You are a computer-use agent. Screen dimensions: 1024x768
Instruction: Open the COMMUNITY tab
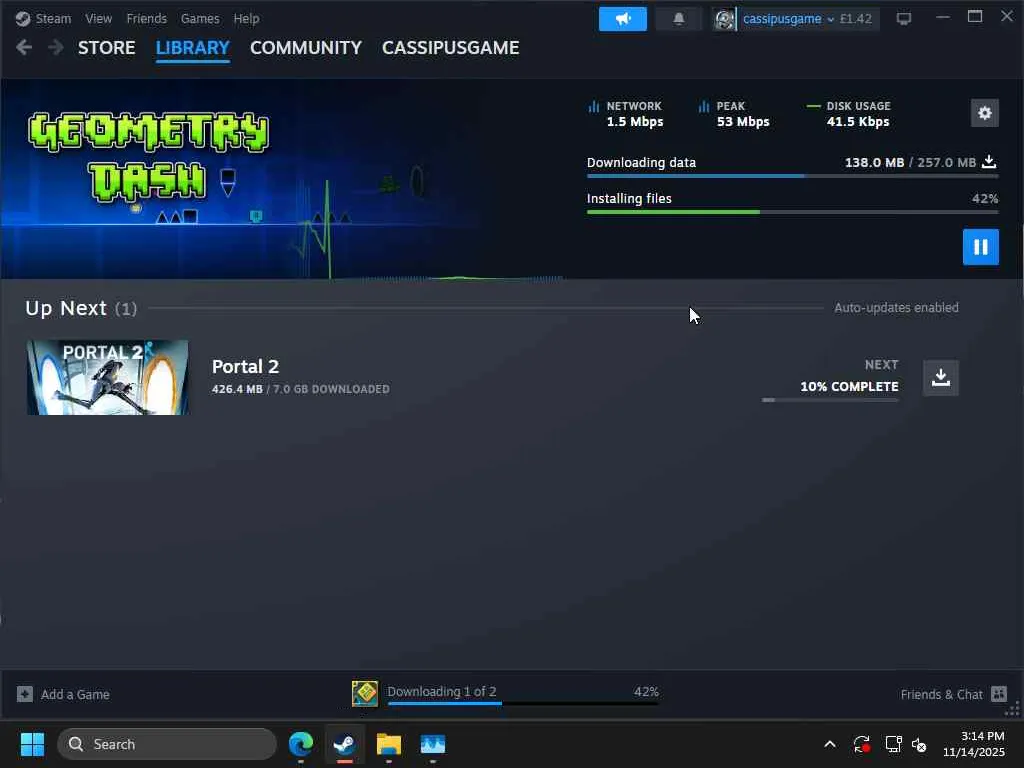306,48
